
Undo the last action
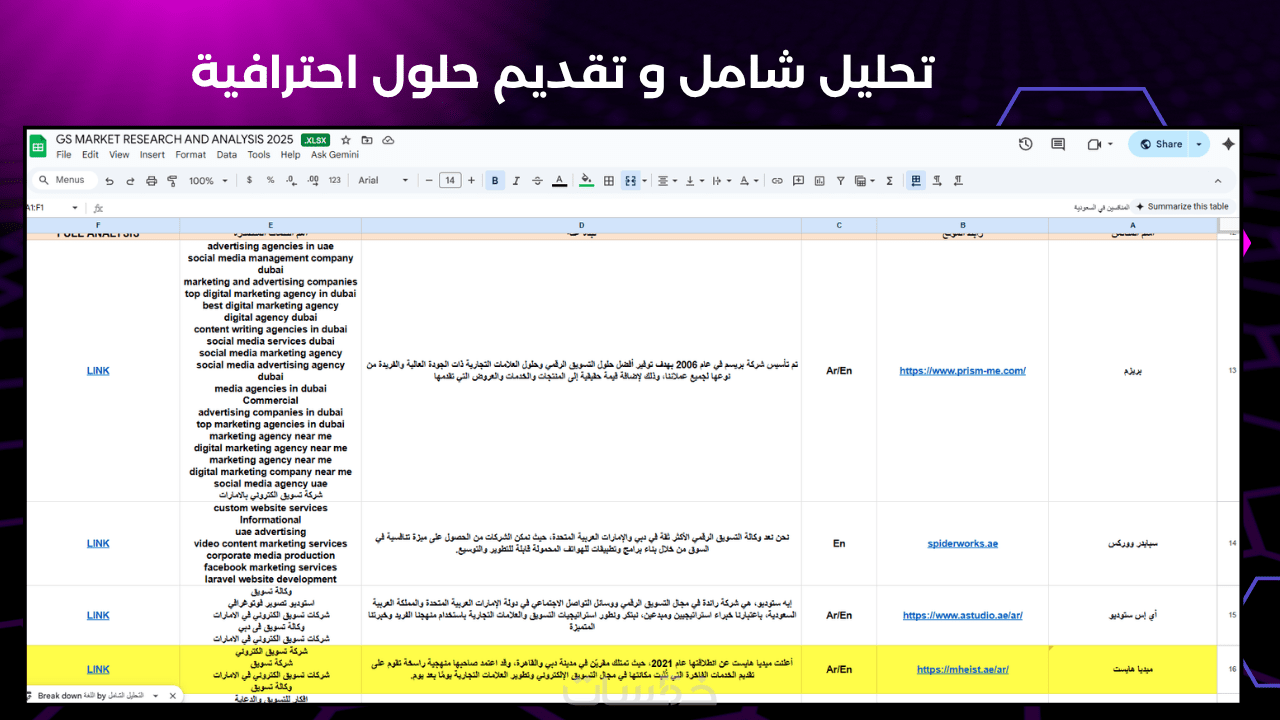pyautogui.click(x=109, y=181)
